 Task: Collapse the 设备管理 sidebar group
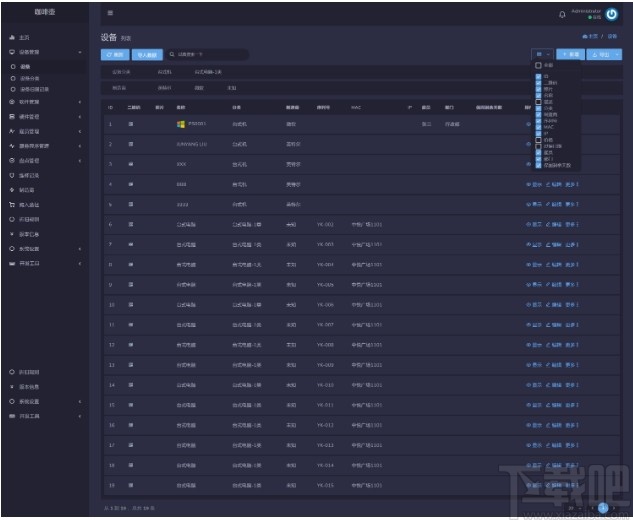80,52
